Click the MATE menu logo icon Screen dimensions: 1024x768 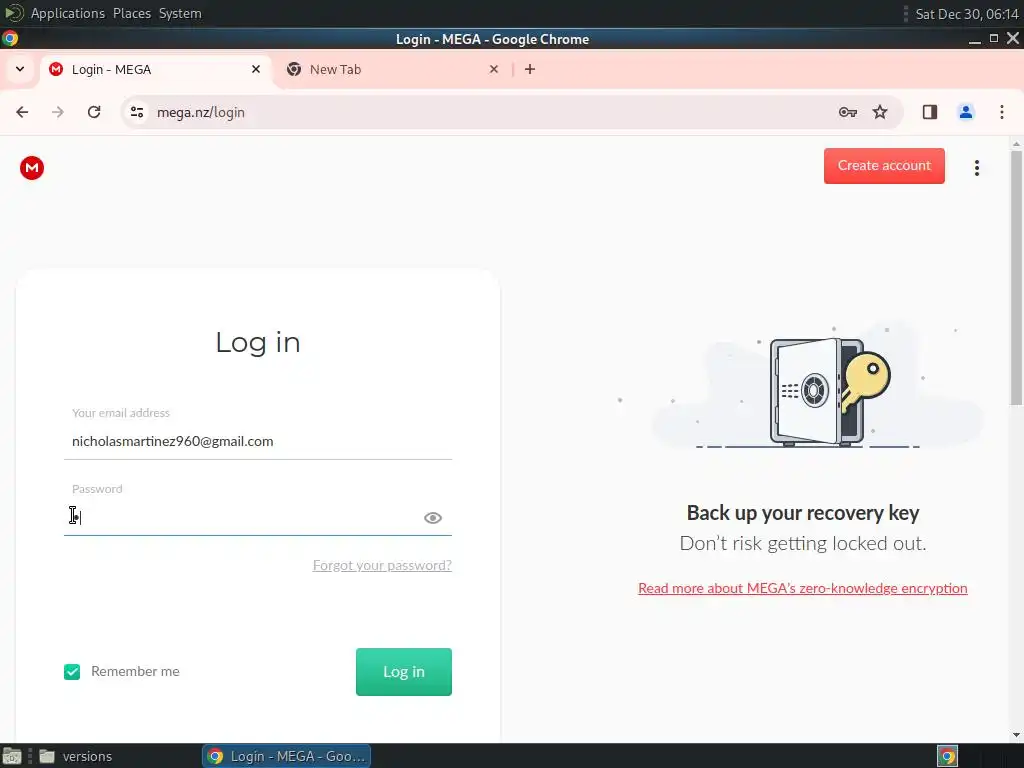(14, 13)
